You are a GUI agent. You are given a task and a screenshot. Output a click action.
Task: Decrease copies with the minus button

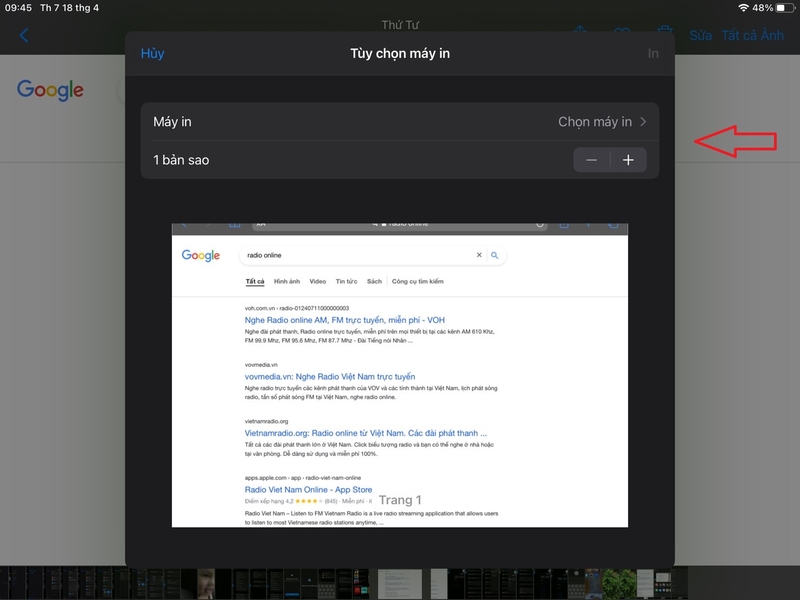[591, 160]
